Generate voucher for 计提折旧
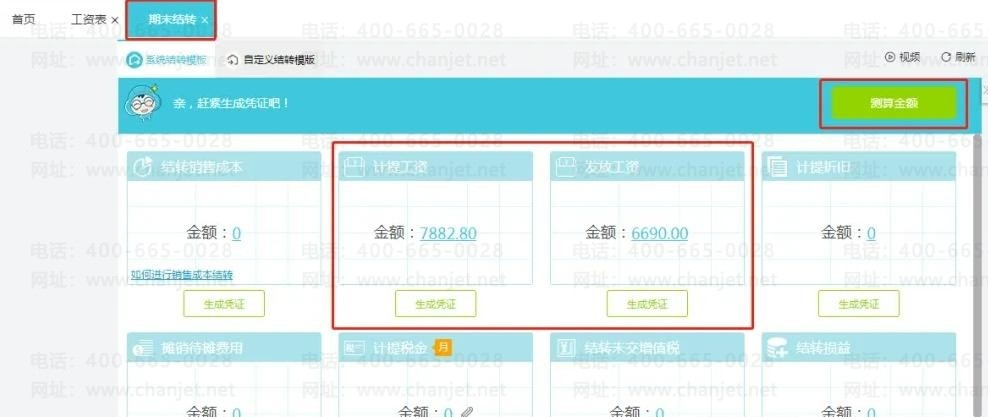Viewport: 988px width, 417px height. click(x=859, y=304)
